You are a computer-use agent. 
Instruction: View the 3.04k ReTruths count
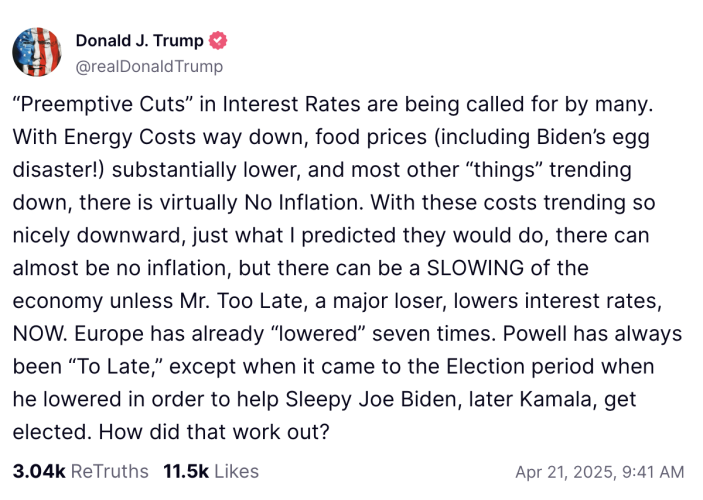(x=80, y=471)
